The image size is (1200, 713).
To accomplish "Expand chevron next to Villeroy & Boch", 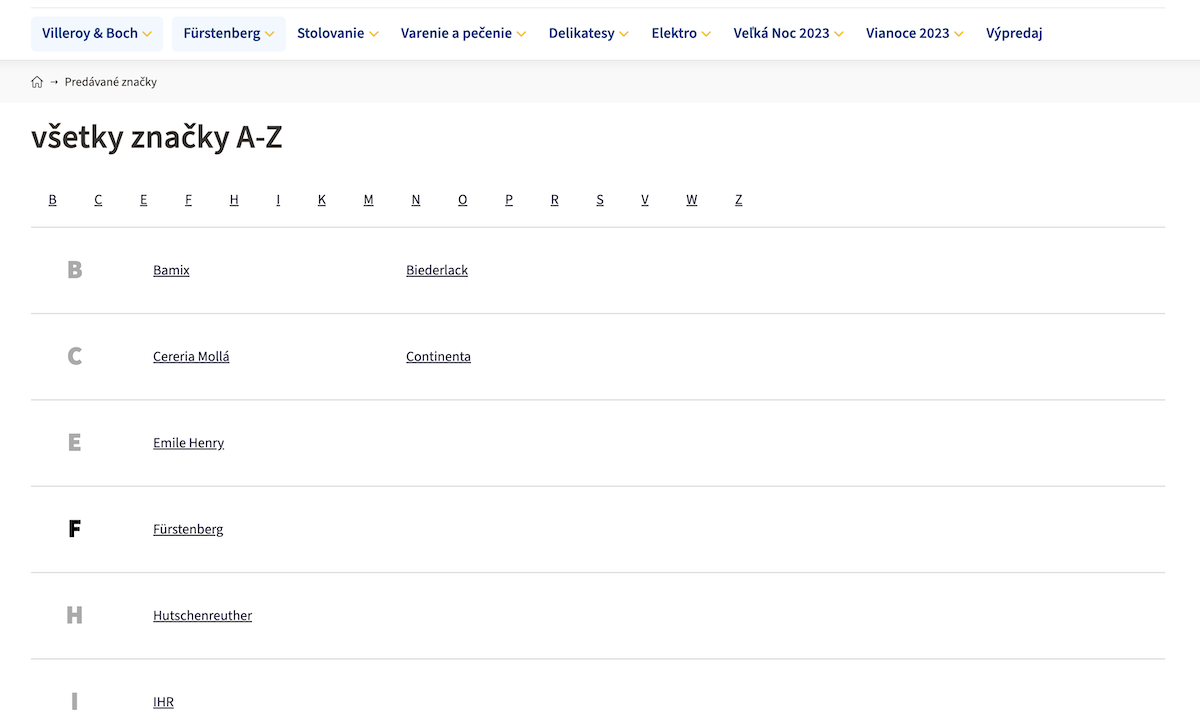I will (147, 34).
